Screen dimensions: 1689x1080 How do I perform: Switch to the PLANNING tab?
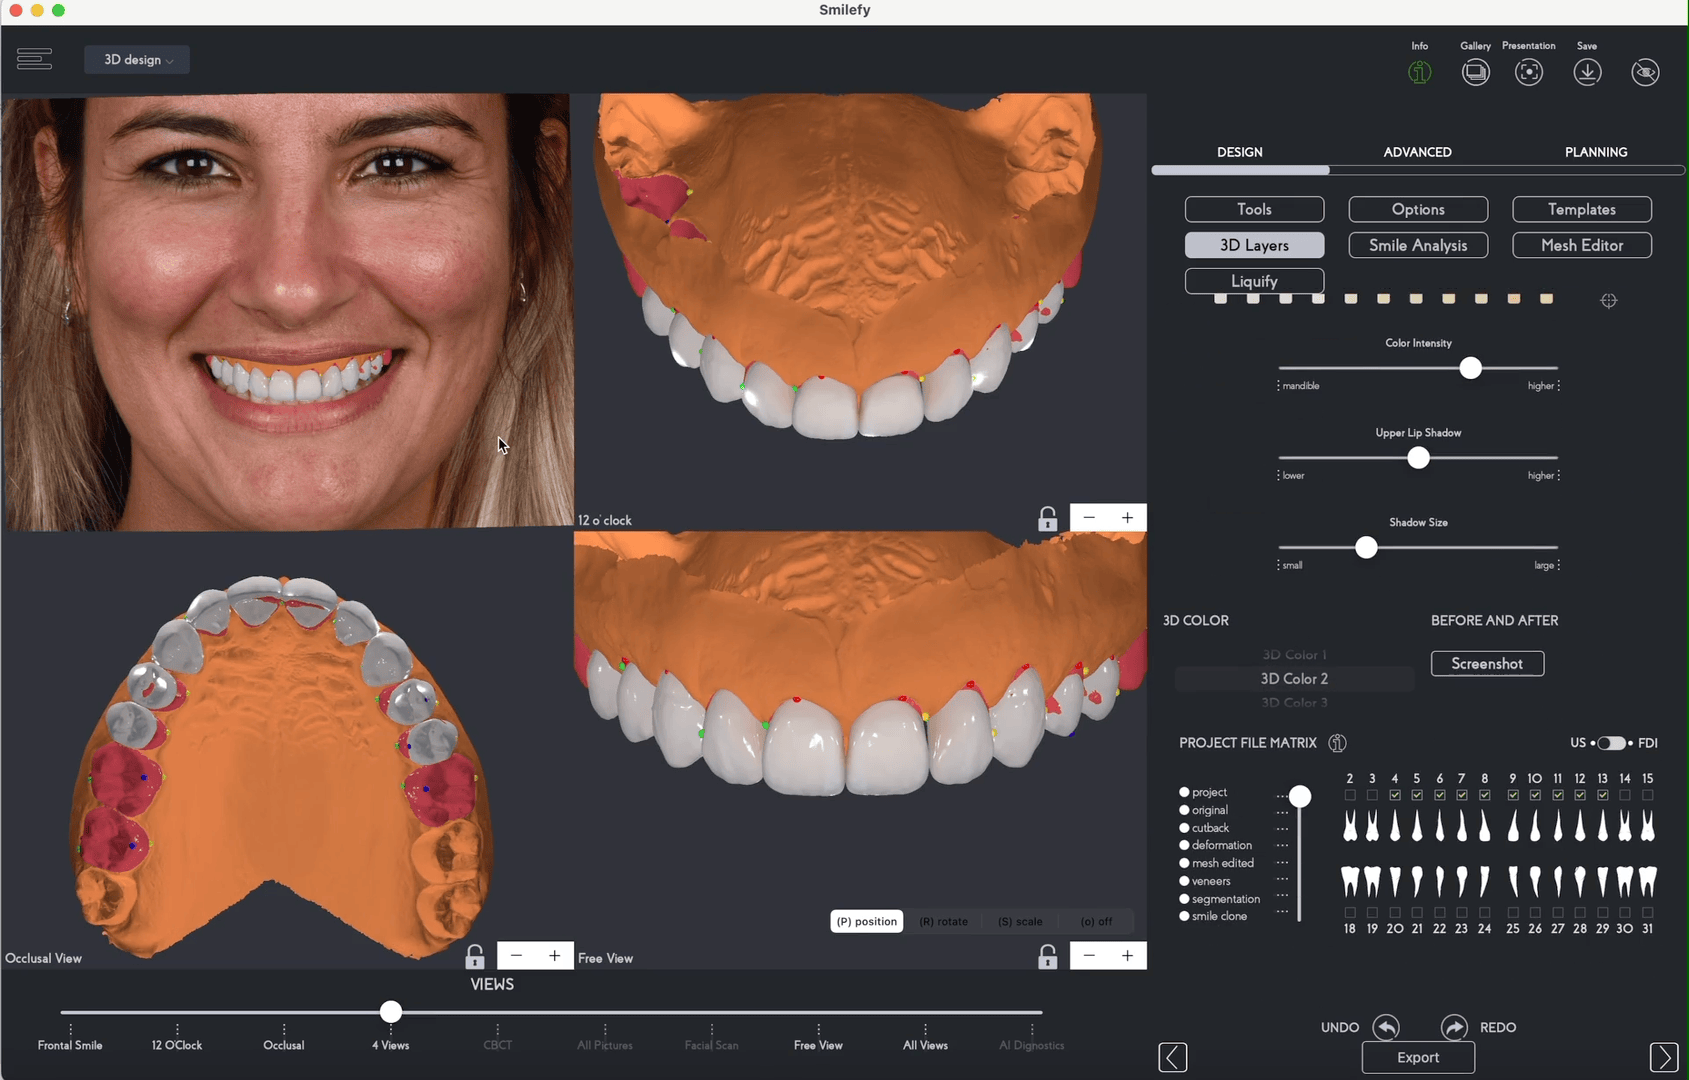[1596, 152]
